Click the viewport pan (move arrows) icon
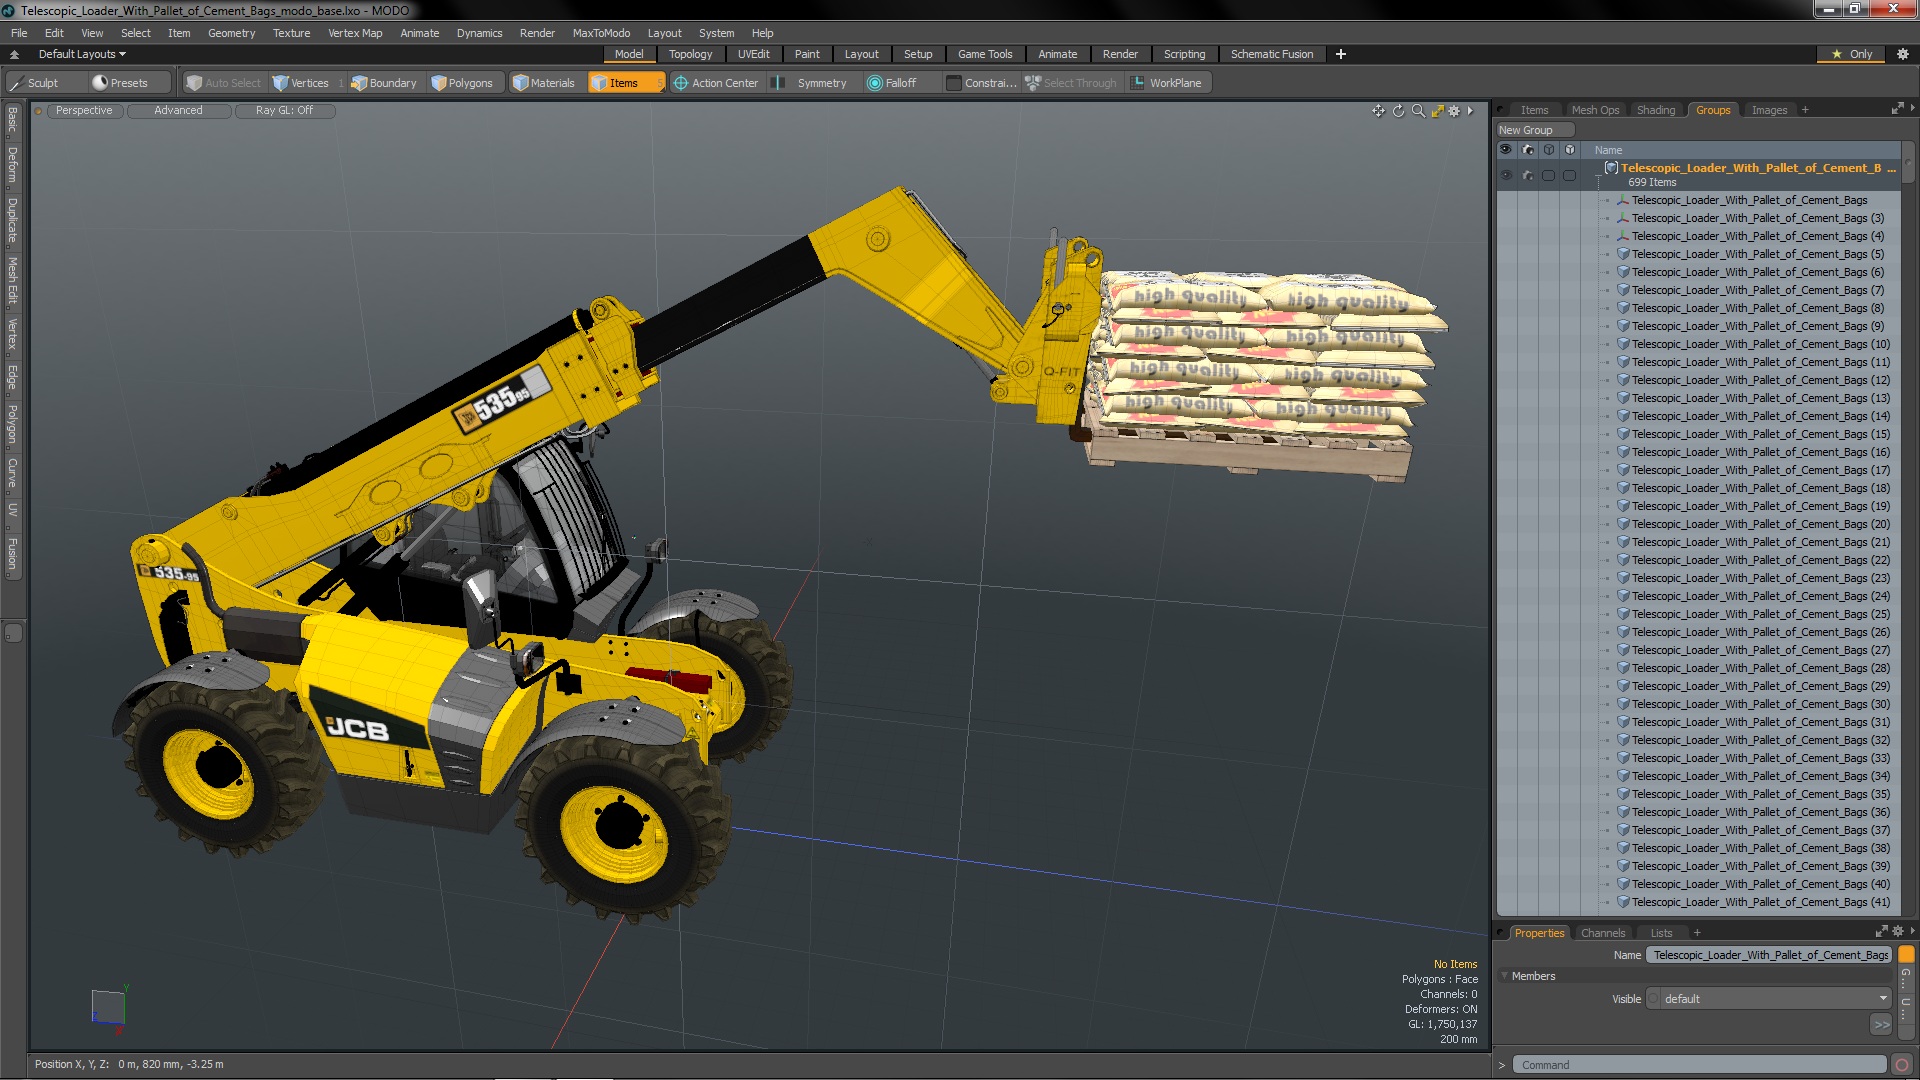 [x=1379, y=111]
